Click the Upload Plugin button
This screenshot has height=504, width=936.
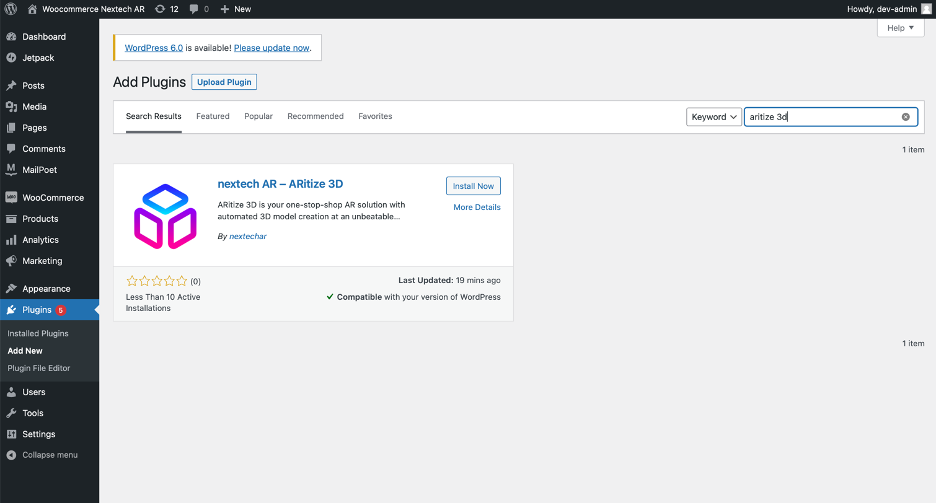point(224,82)
